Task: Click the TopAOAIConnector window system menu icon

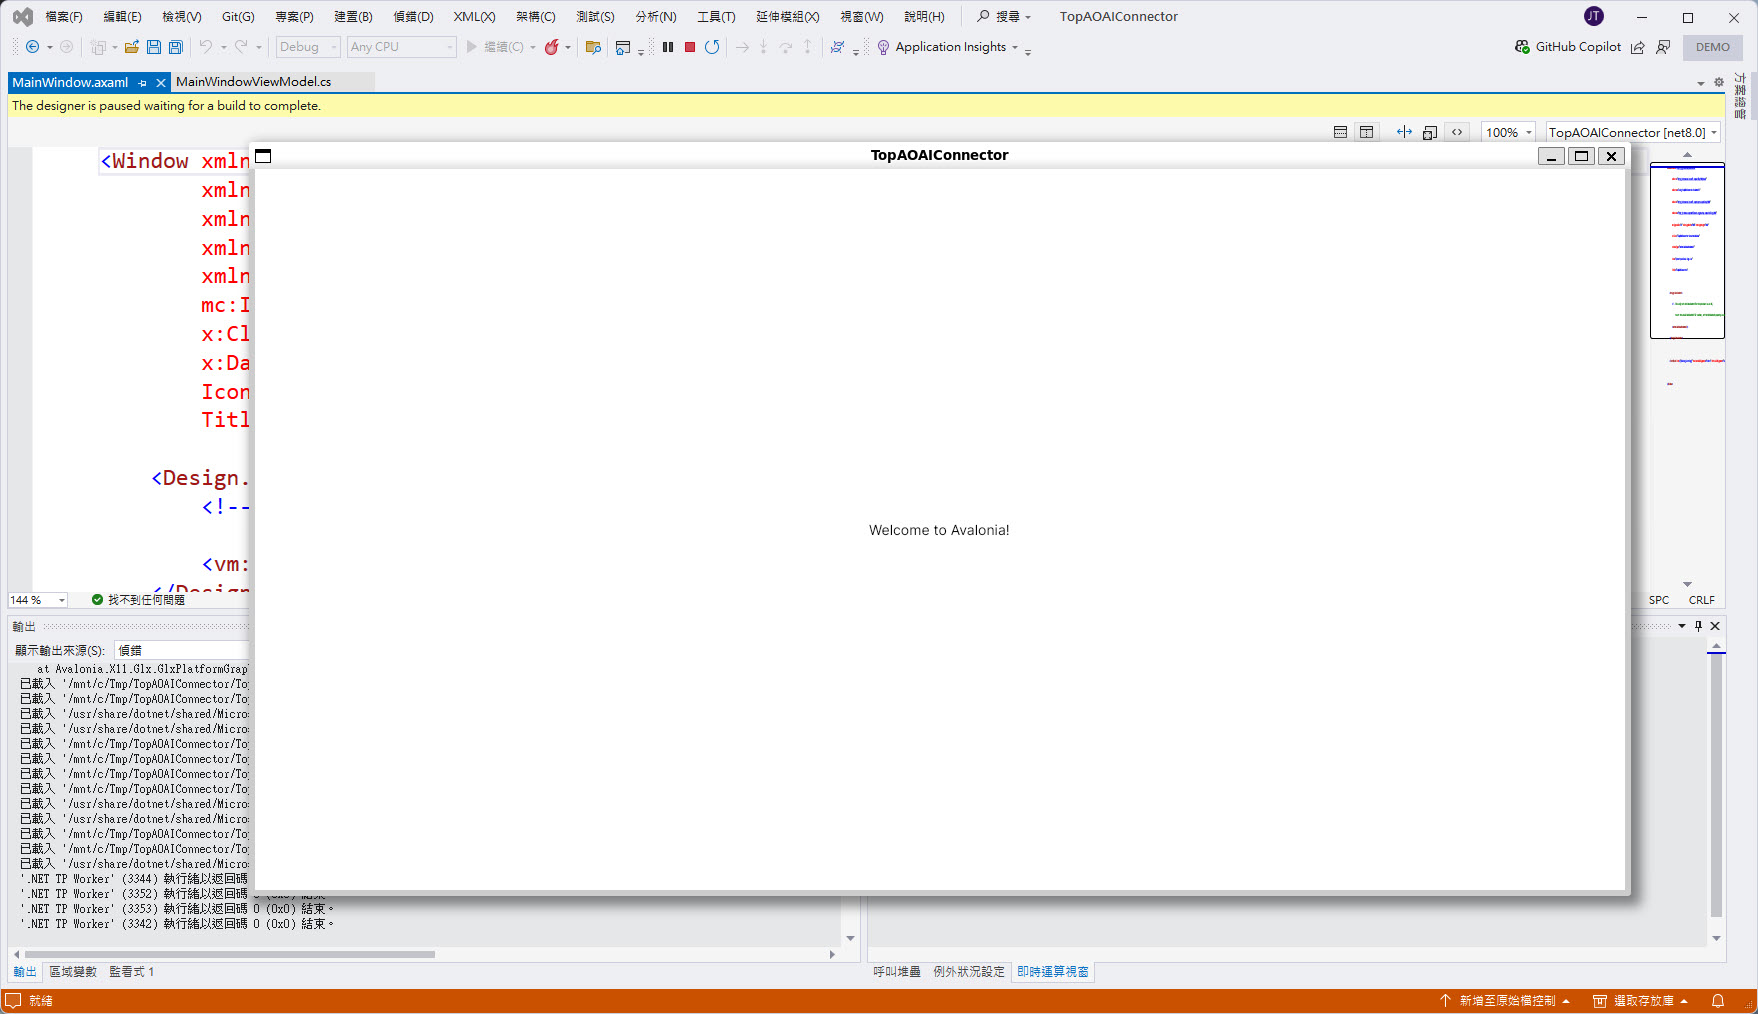Action: click(x=263, y=156)
